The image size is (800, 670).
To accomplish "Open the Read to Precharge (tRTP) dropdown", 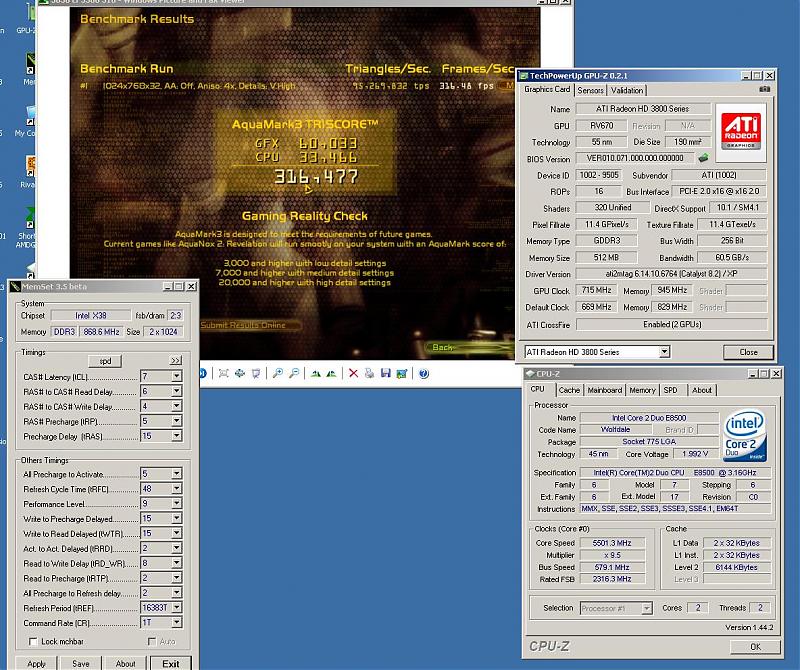I will coord(177,578).
